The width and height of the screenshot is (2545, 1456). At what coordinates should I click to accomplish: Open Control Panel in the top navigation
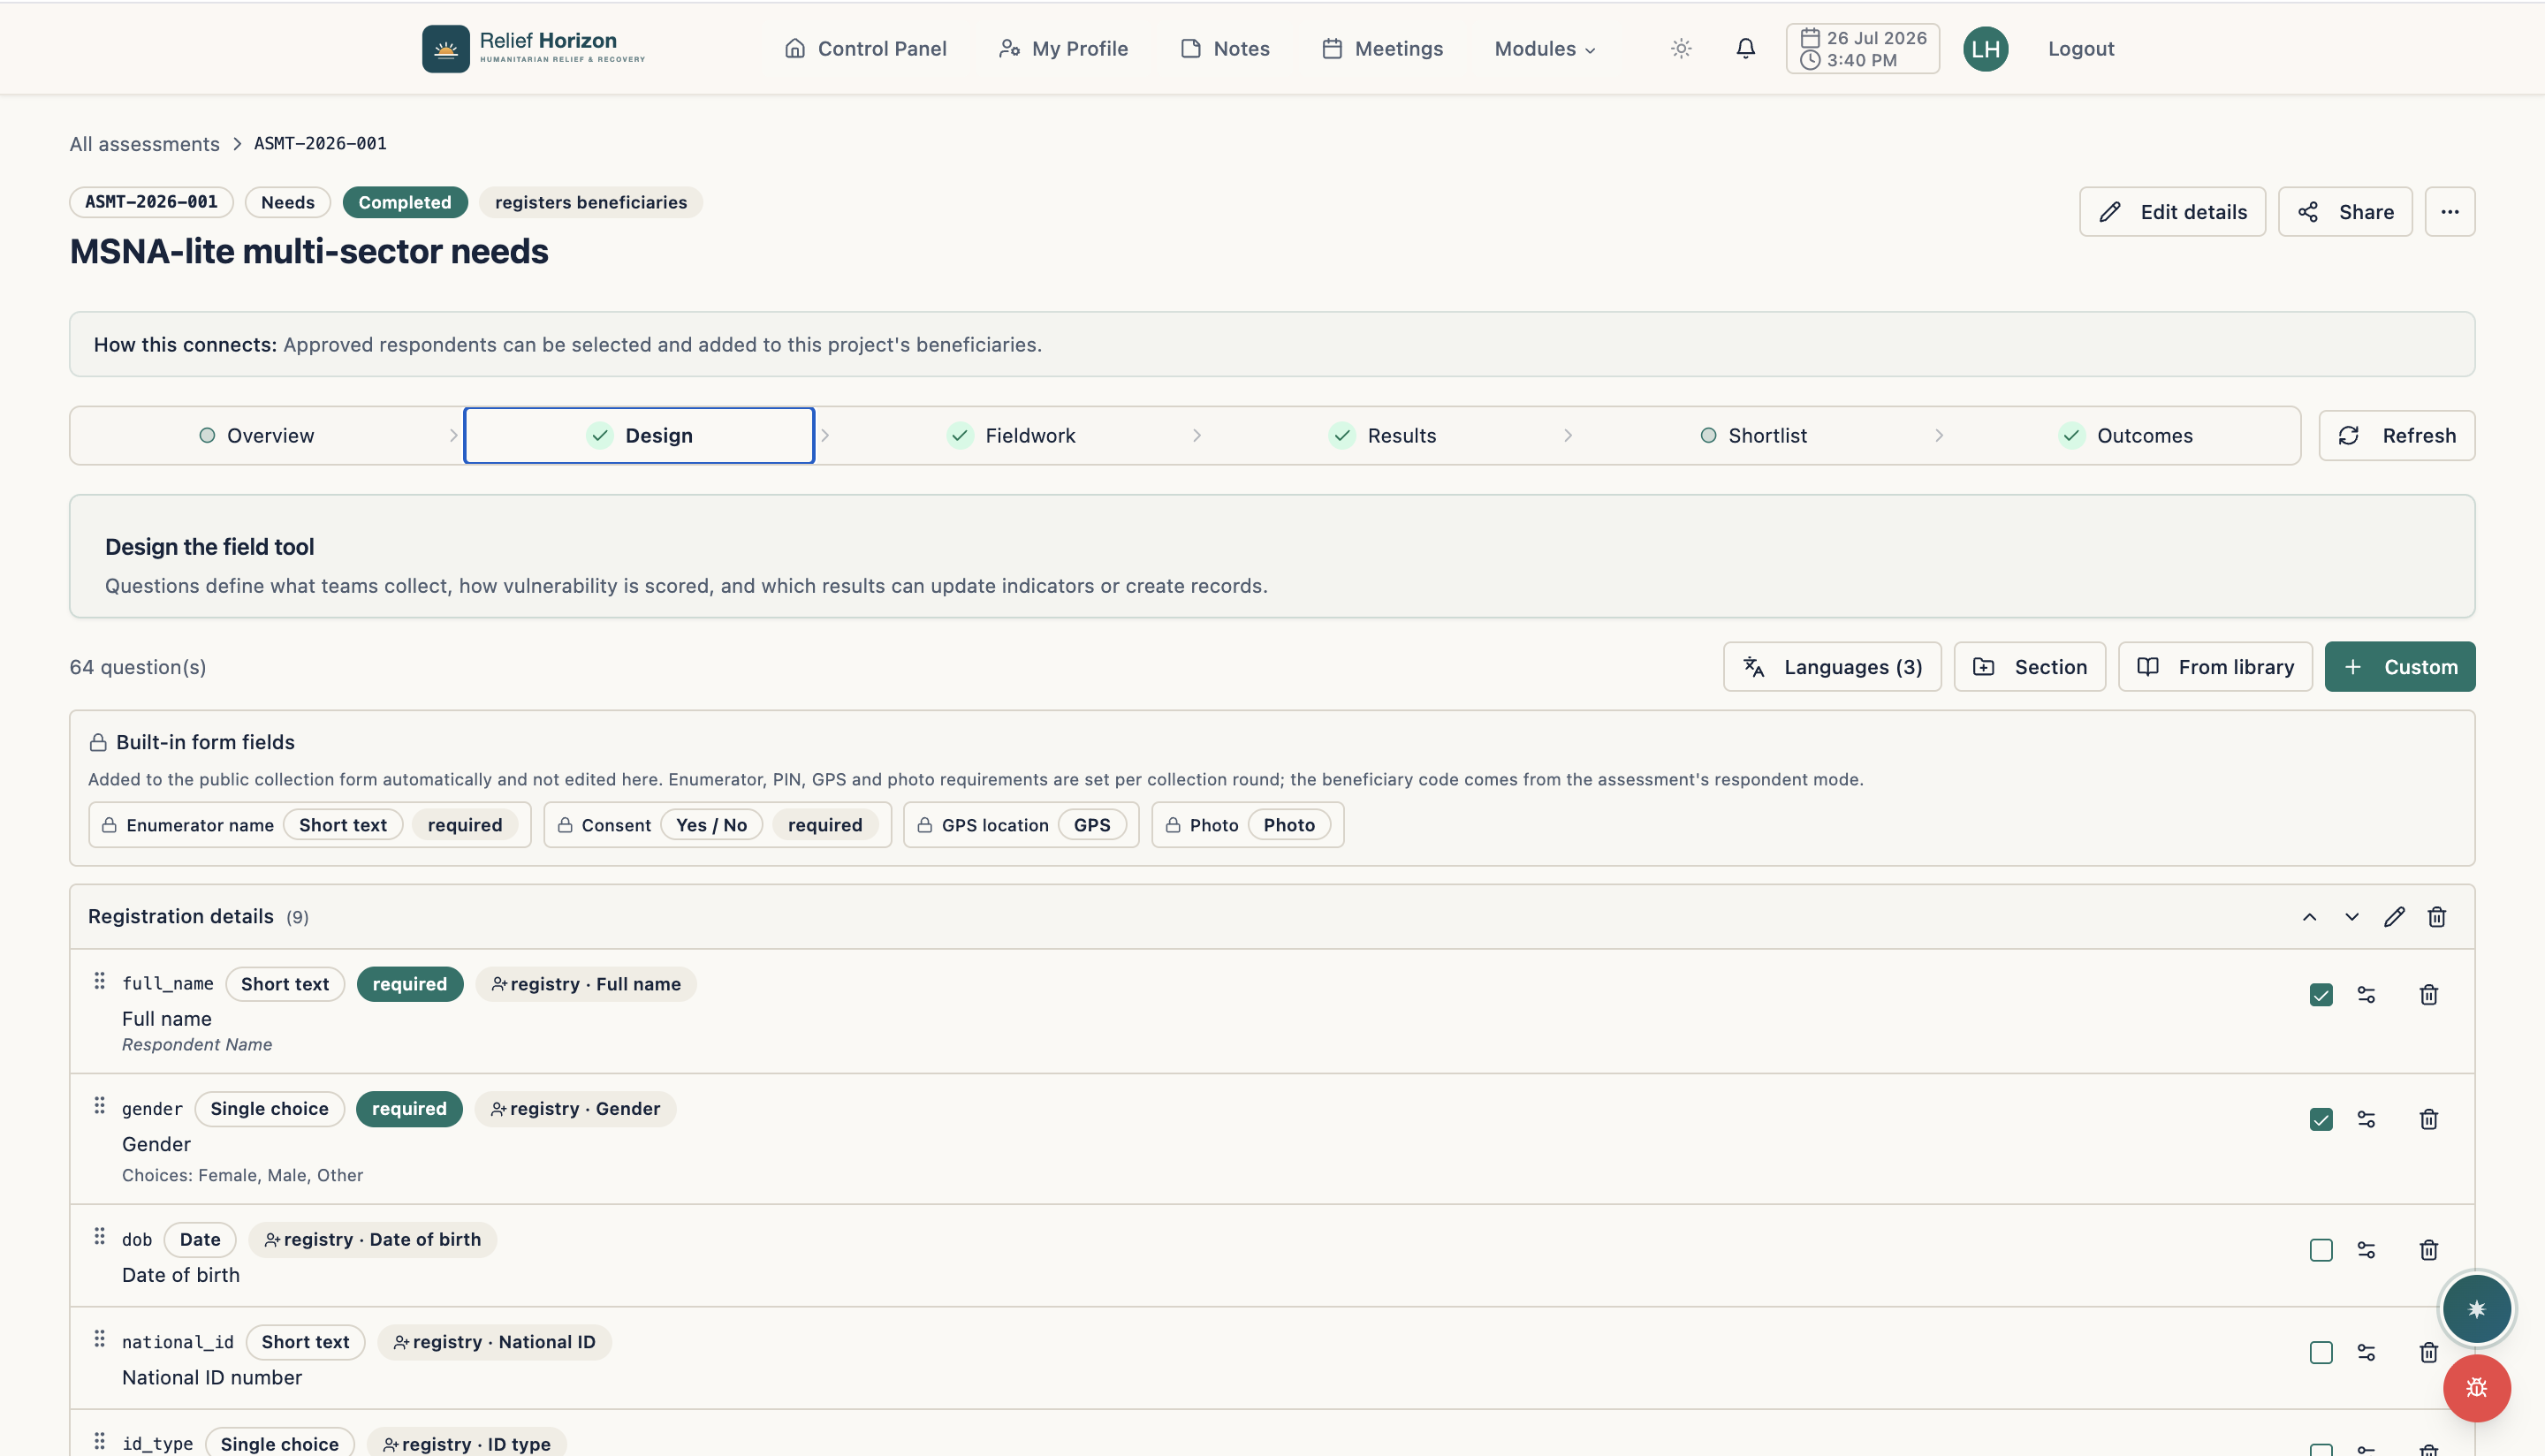pos(865,48)
